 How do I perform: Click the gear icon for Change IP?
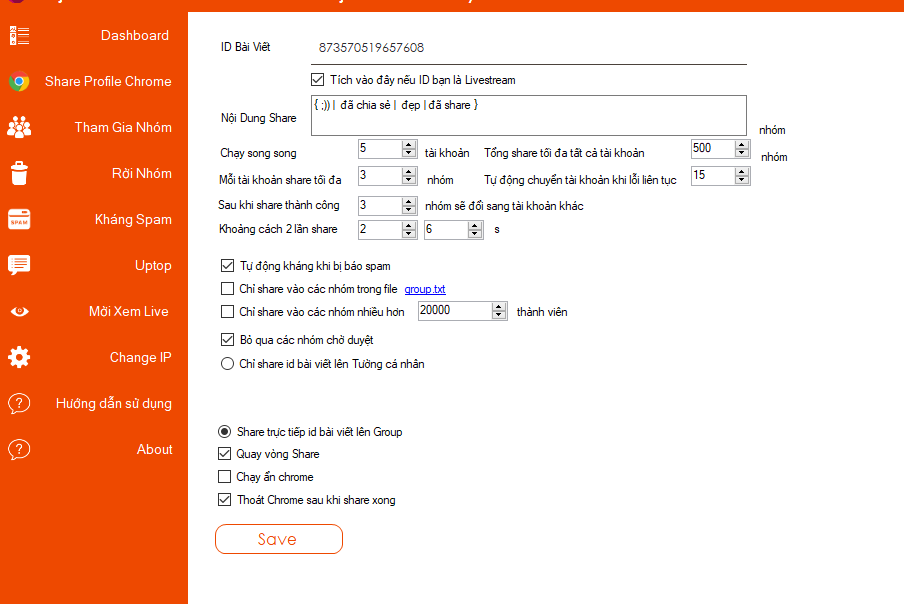click(19, 357)
